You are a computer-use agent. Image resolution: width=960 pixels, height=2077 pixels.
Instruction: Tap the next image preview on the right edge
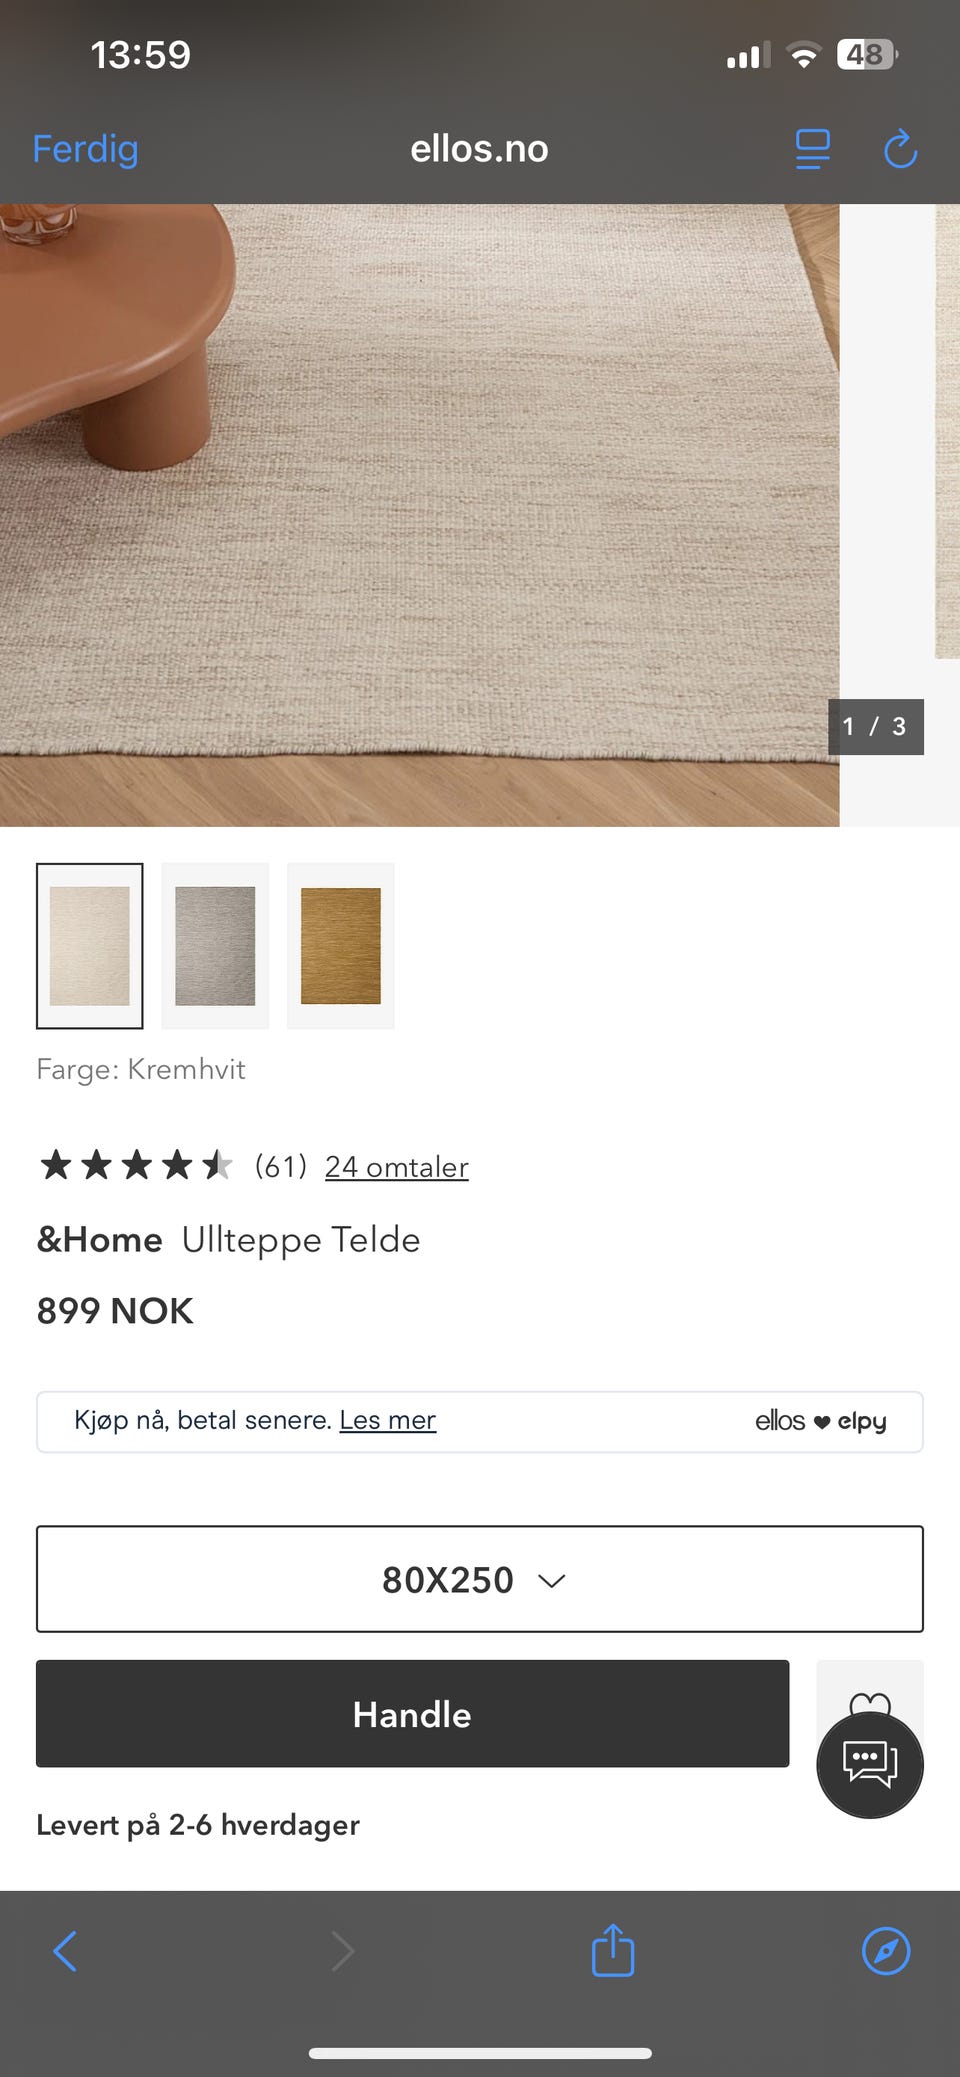click(x=947, y=432)
